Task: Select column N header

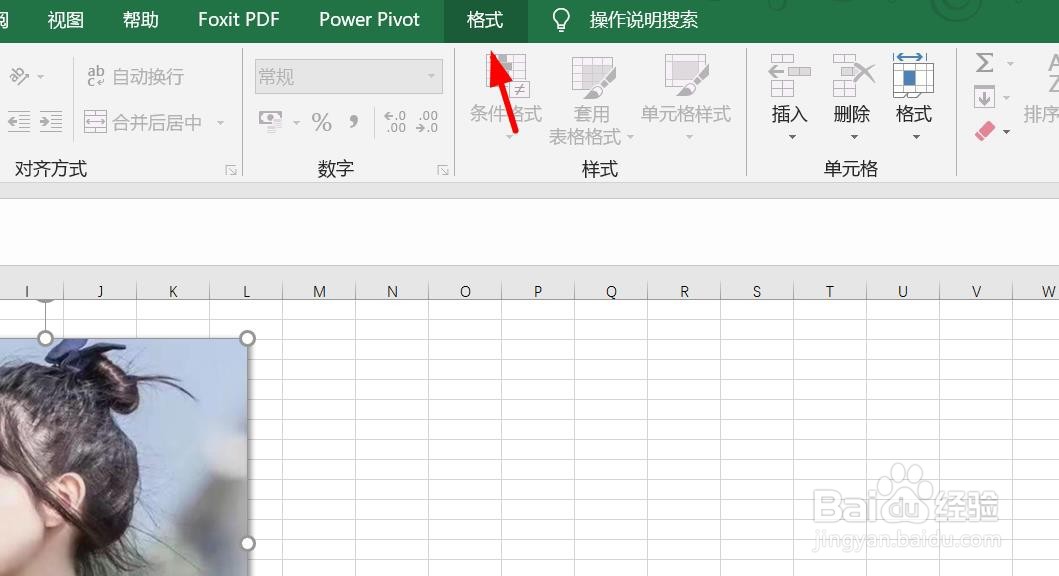Action: (392, 291)
